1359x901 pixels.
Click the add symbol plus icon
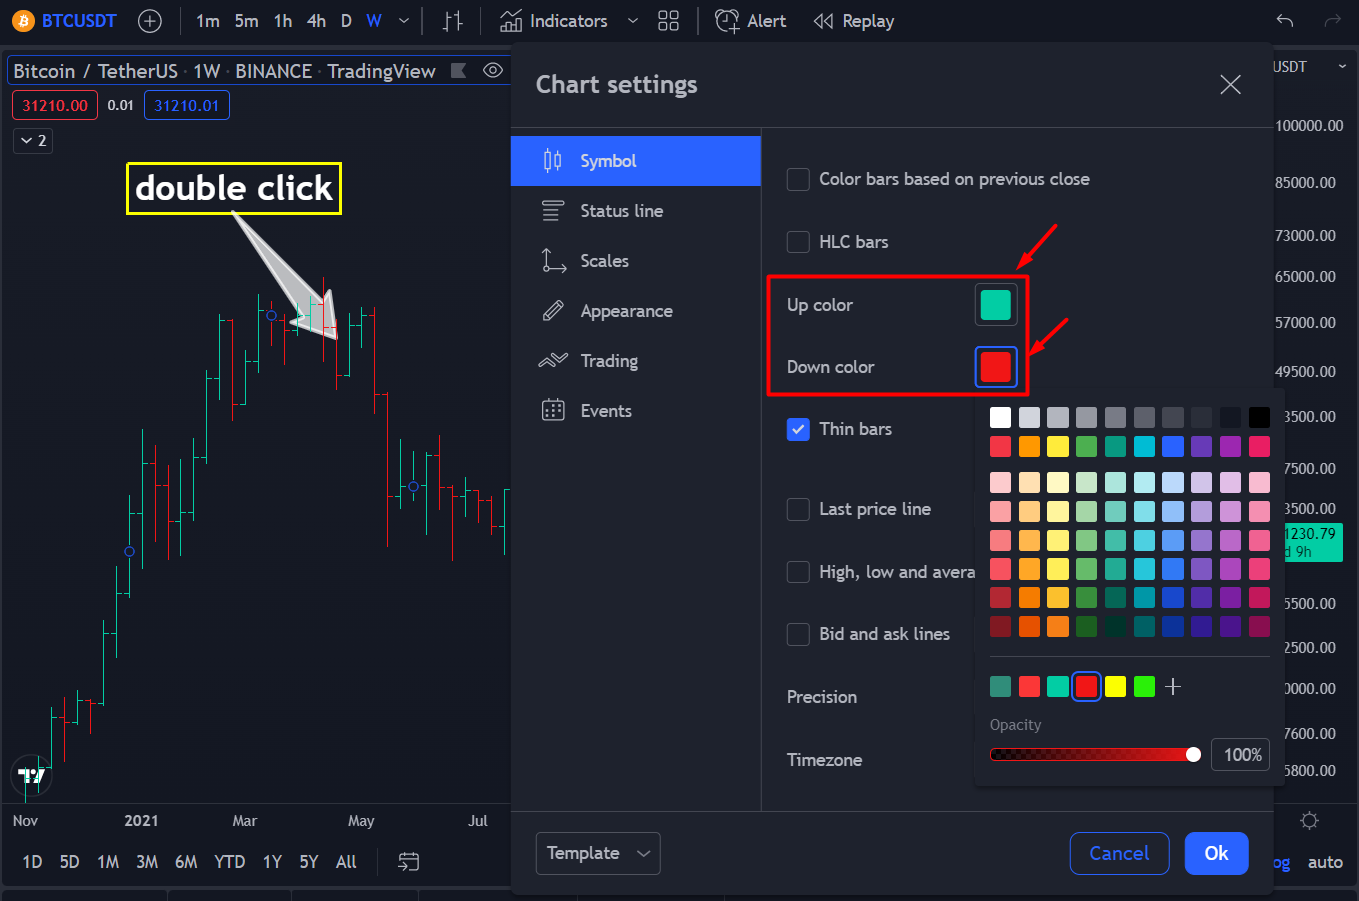pyautogui.click(x=150, y=20)
